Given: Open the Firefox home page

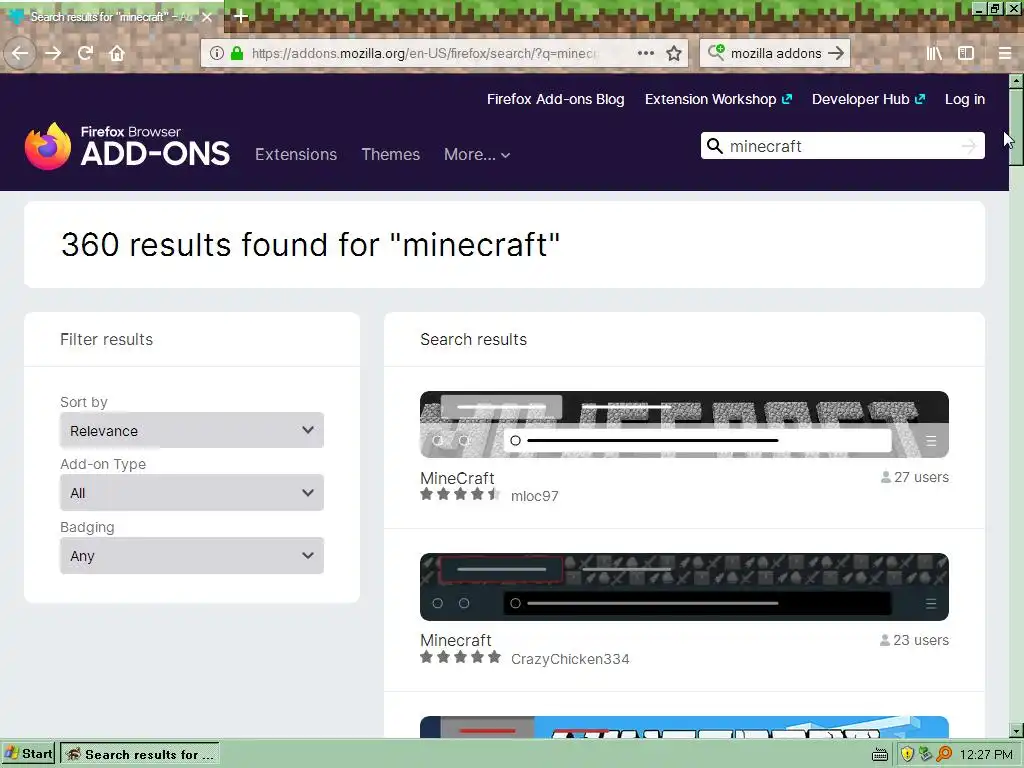Looking at the screenshot, I should pyautogui.click(x=117, y=53).
